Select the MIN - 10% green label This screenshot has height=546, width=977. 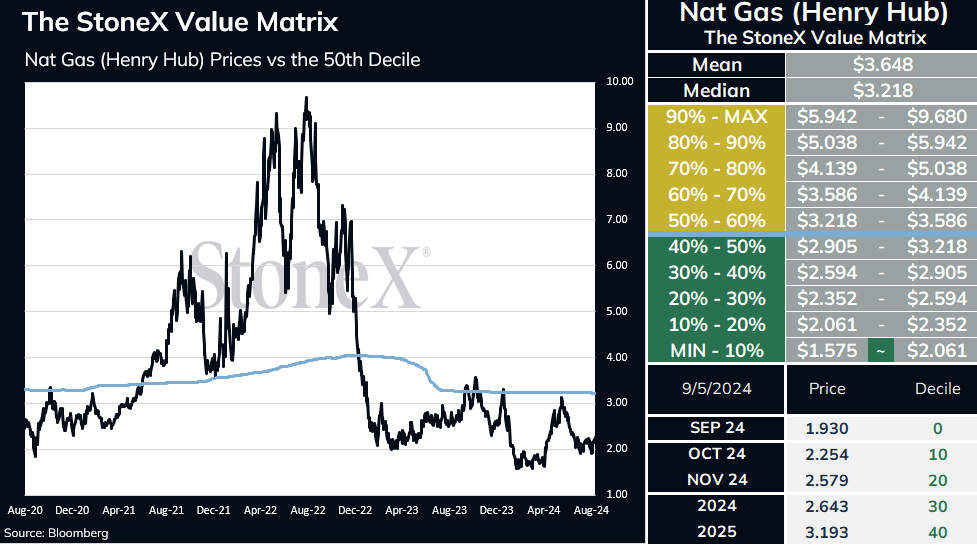tap(717, 350)
